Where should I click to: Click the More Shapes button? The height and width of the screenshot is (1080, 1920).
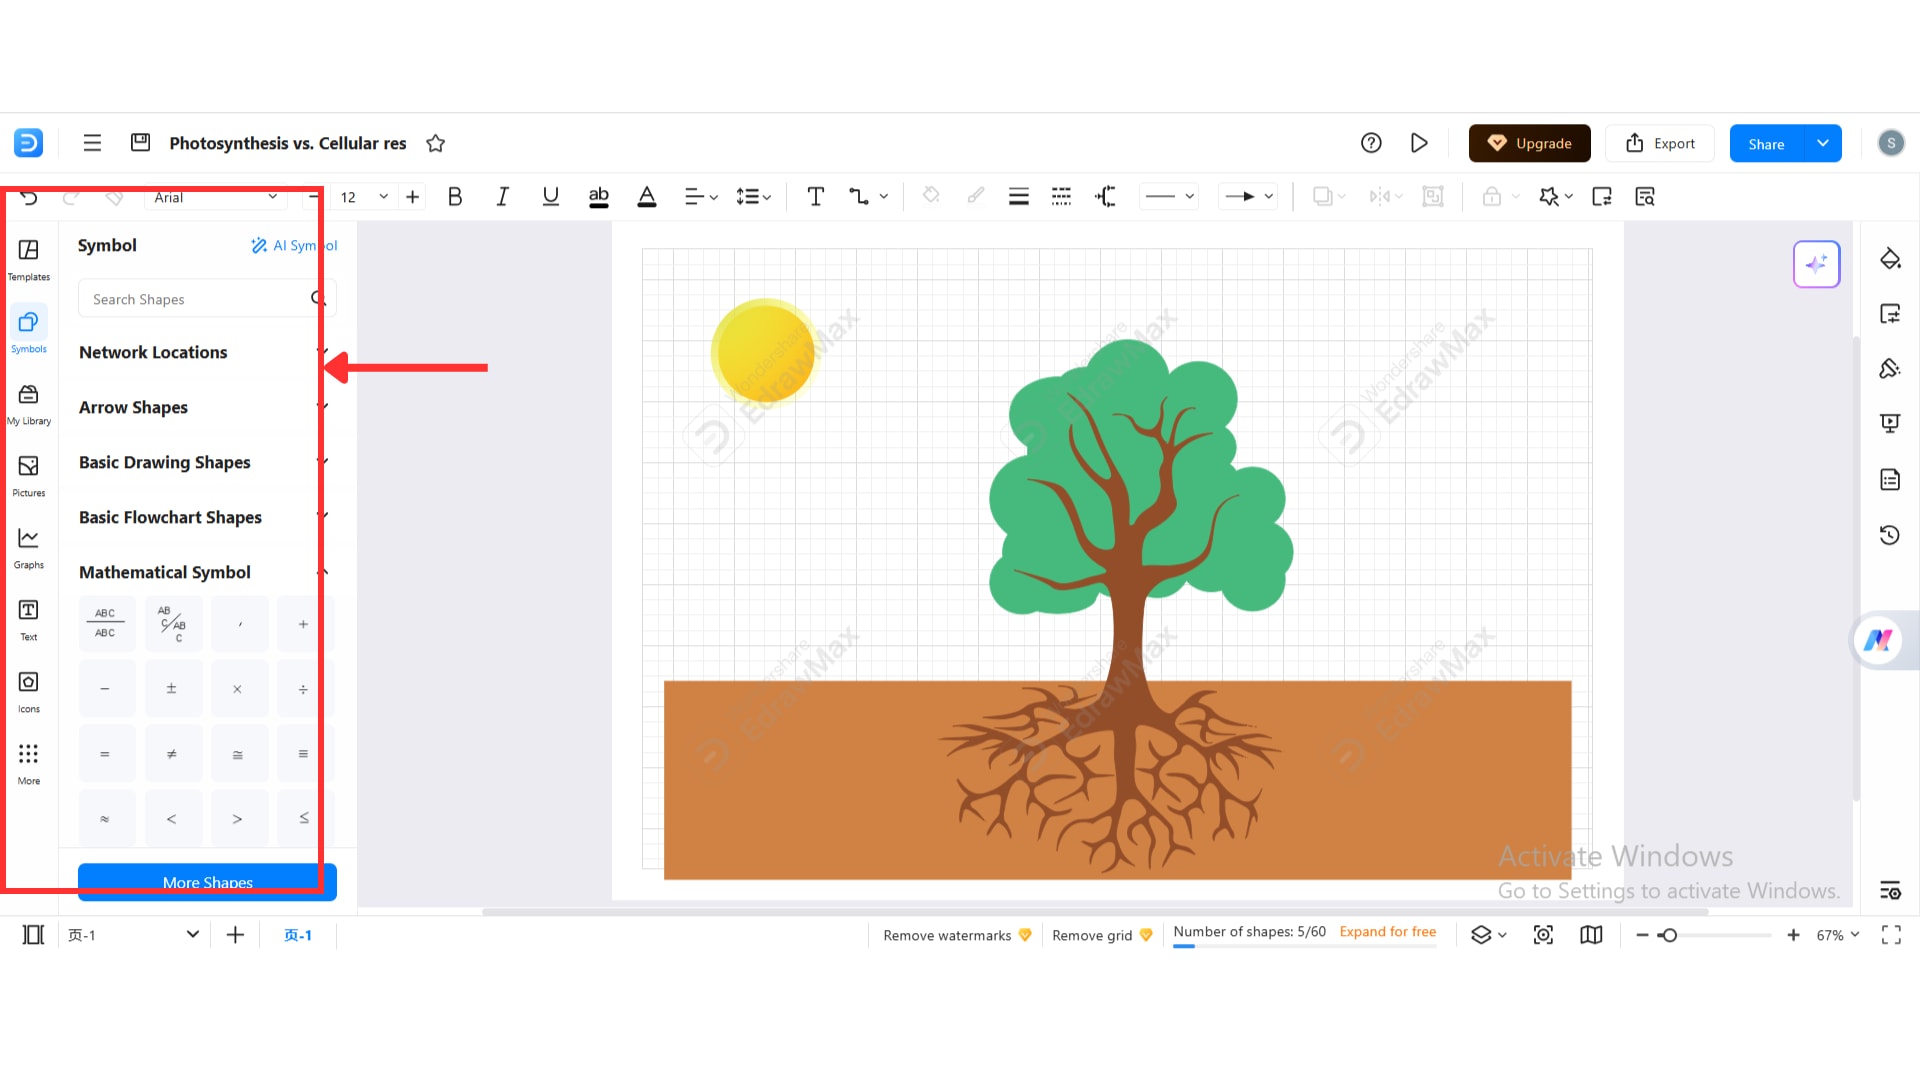(207, 882)
